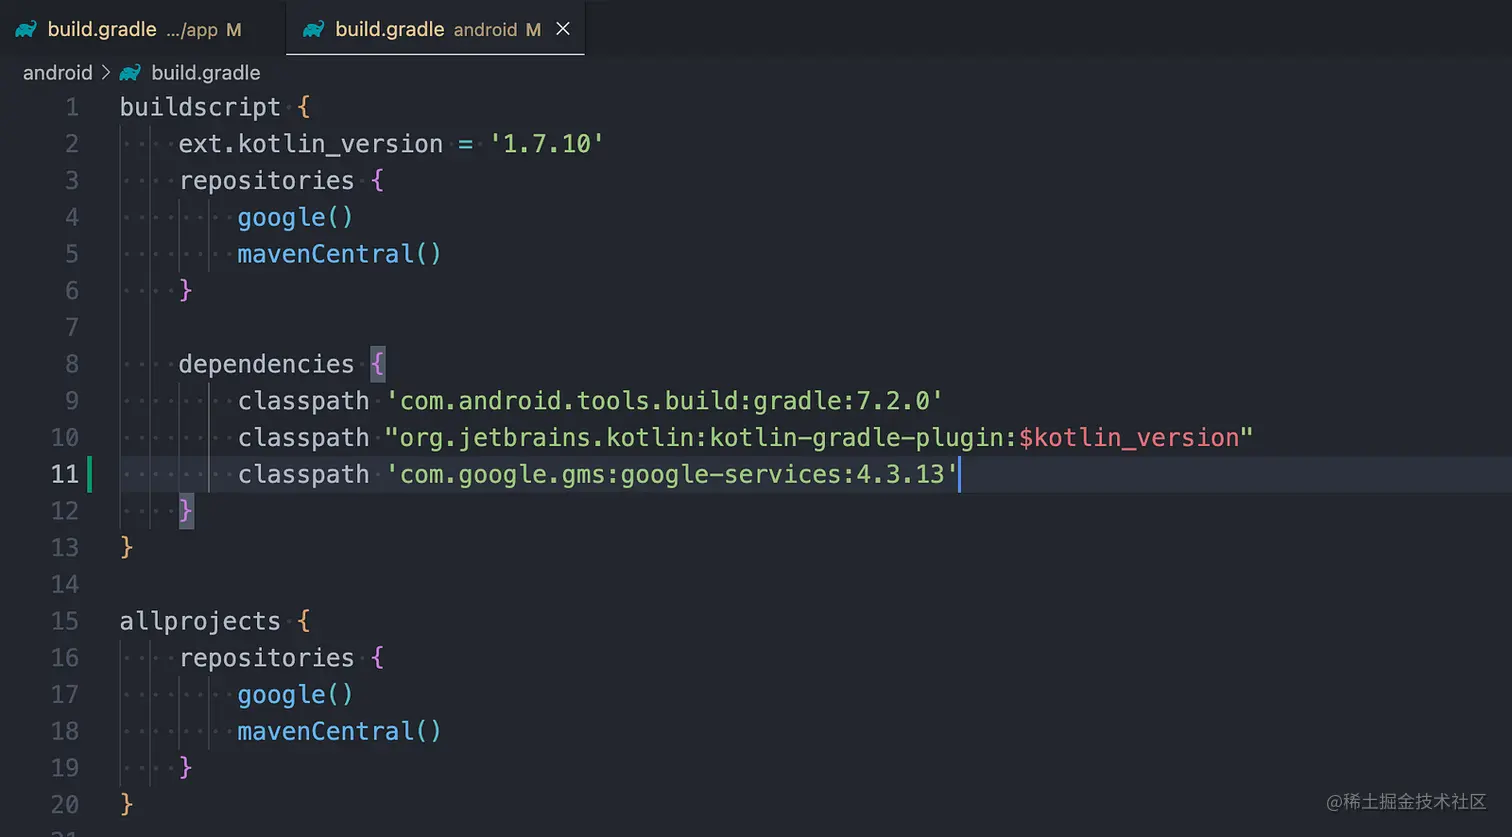Click google() on line 17
This screenshot has width=1512, height=837.
tap(295, 695)
